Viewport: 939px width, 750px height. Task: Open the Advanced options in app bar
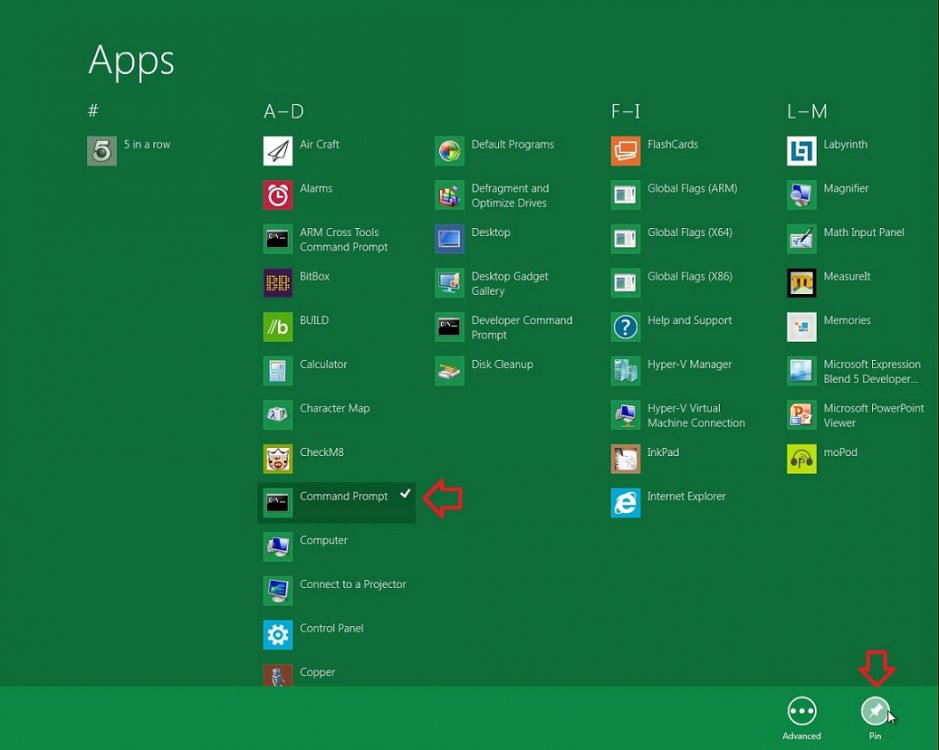tap(802, 712)
